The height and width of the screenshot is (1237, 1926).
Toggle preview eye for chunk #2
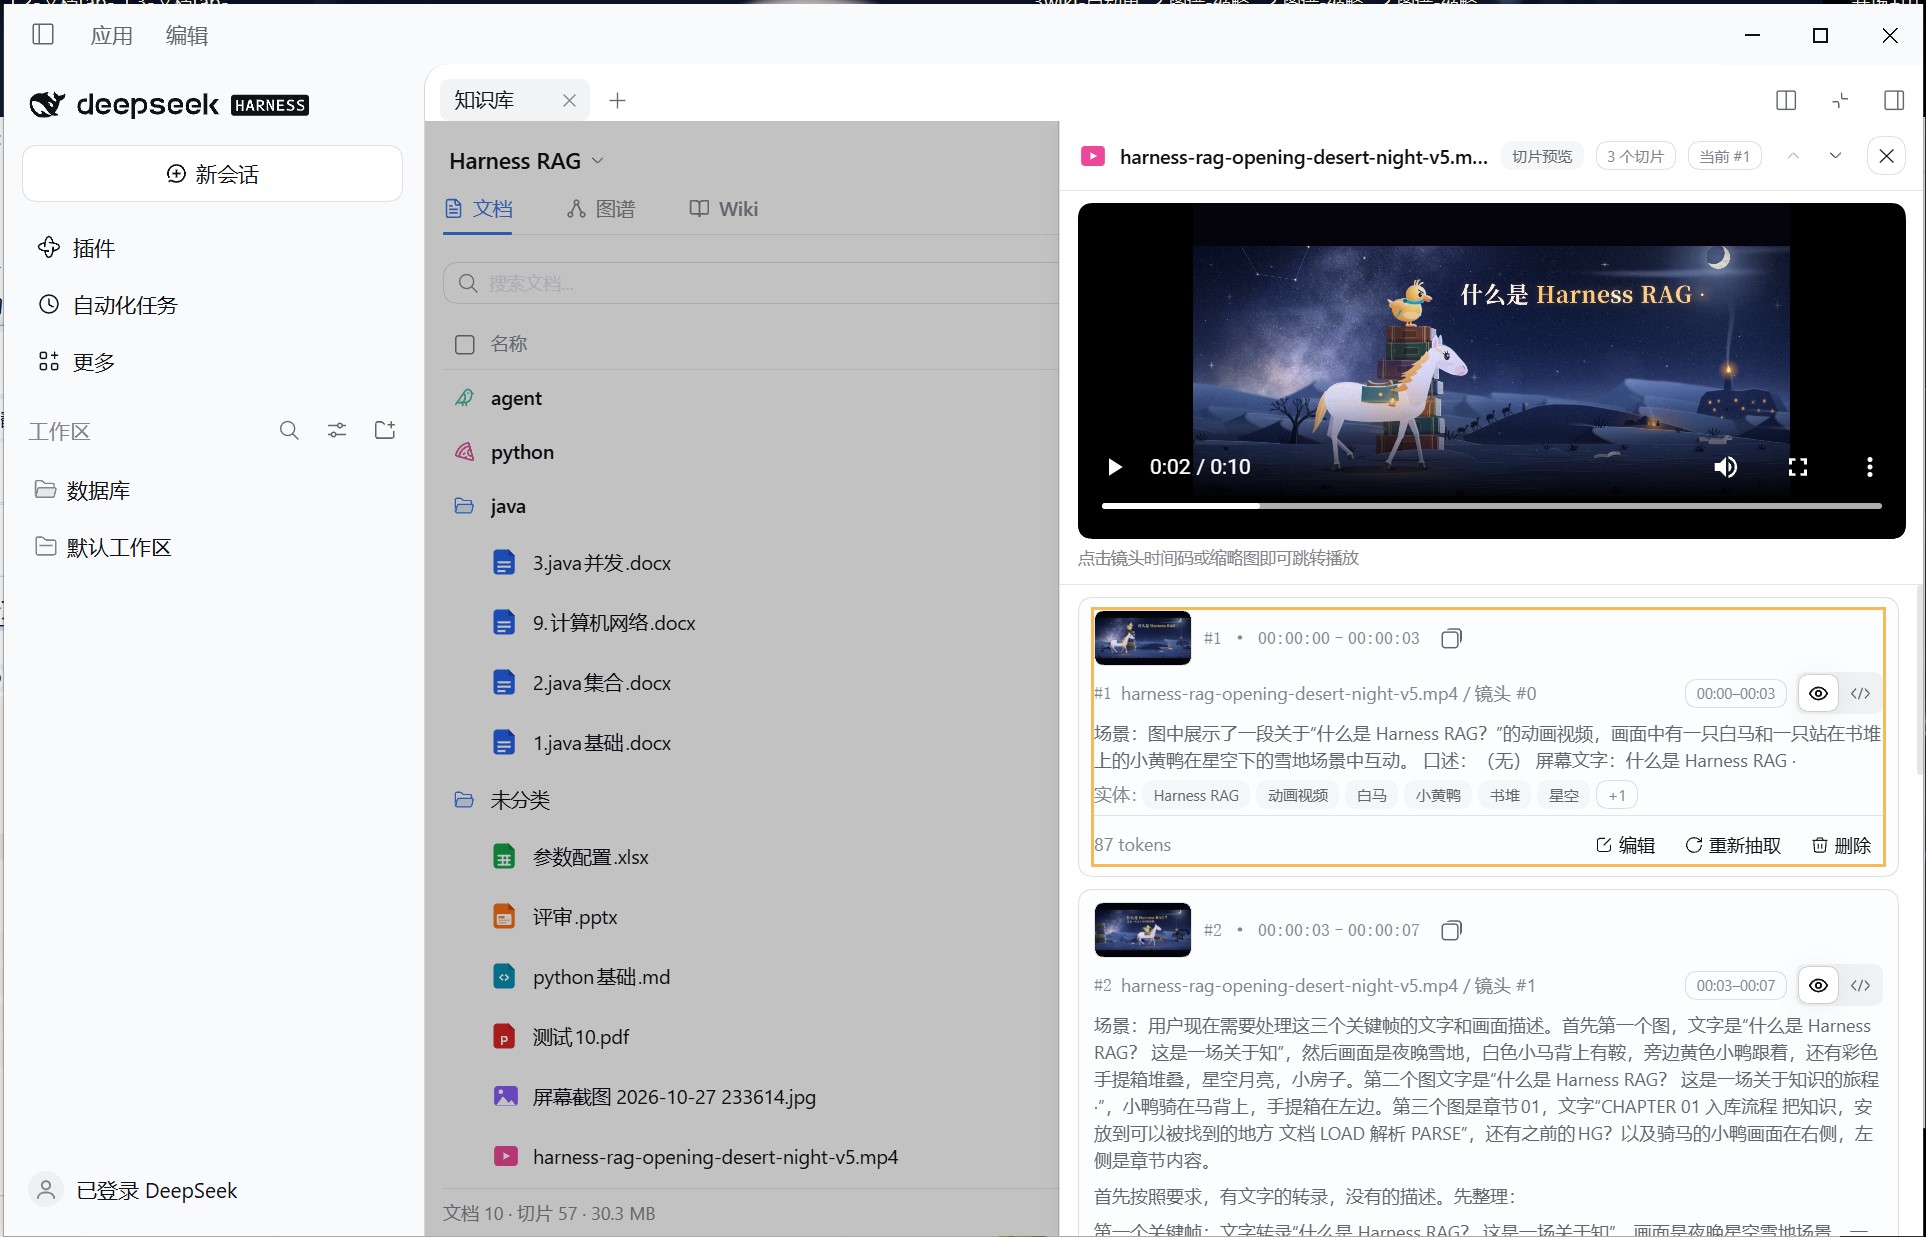coord(1818,985)
